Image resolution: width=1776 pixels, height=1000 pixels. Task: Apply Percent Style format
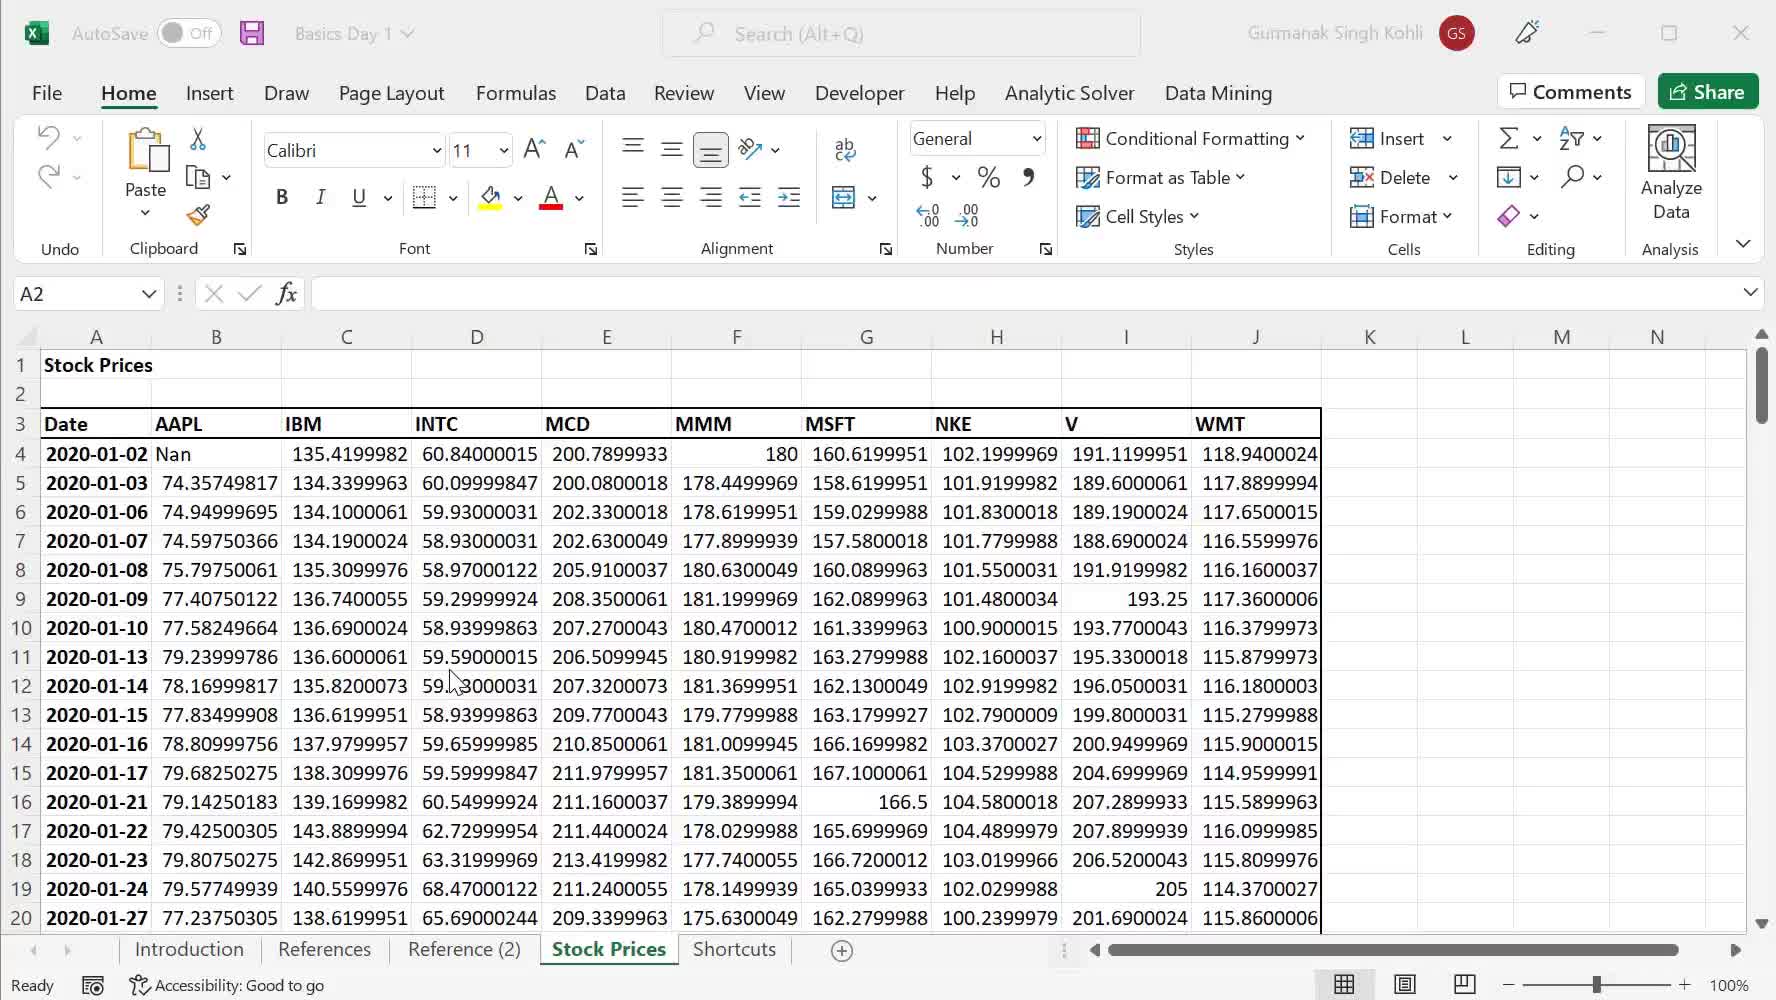pos(989,177)
